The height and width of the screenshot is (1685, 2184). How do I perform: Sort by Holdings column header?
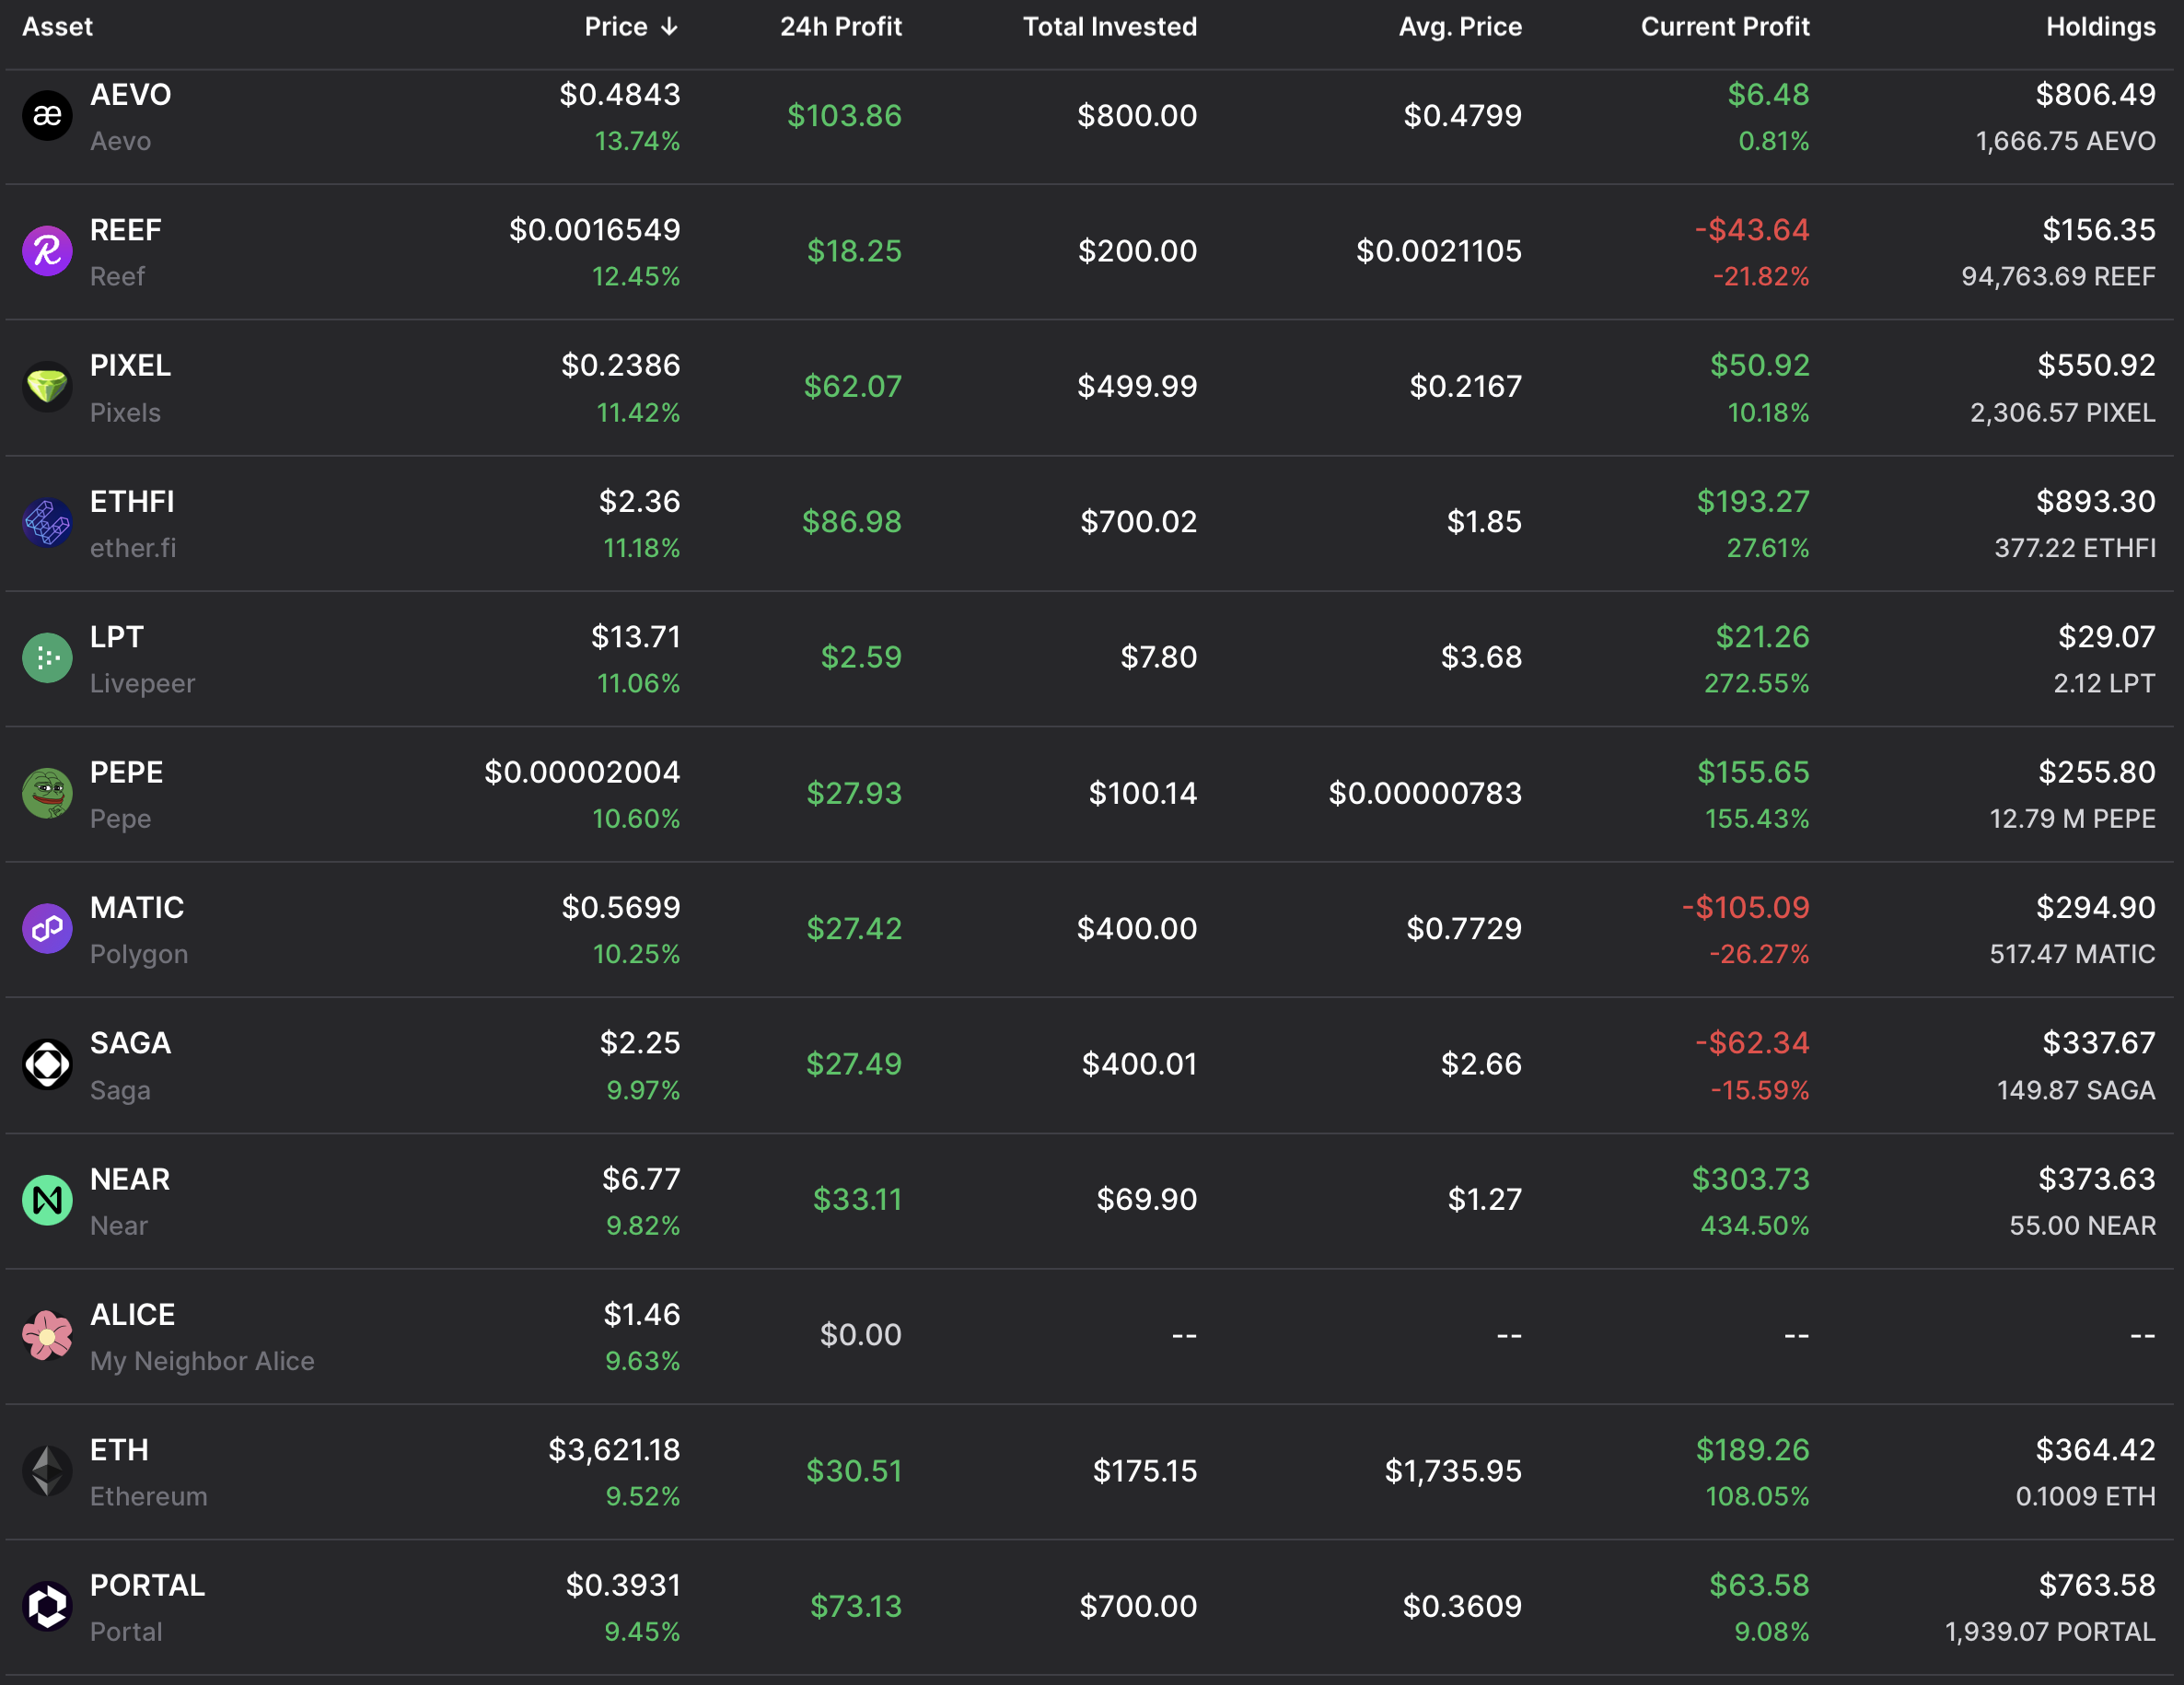coord(2100,27)
